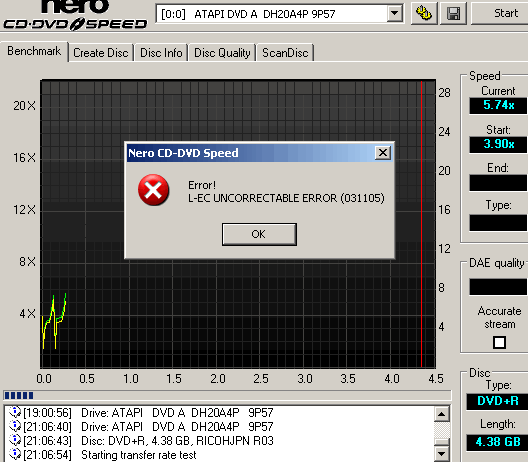Viewport: 528px width, 462px height.
Task: Click the disc length value 4.38 GB
Action: click(497, 442)
